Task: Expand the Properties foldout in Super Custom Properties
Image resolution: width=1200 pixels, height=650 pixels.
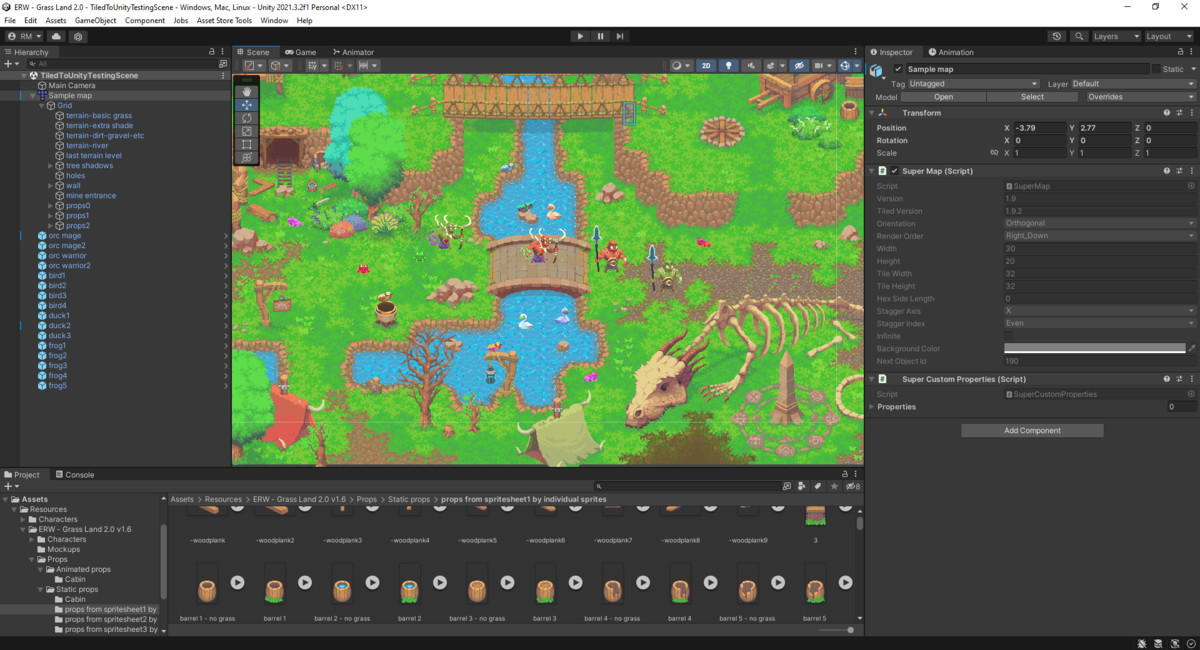Action: click(872, 407)
